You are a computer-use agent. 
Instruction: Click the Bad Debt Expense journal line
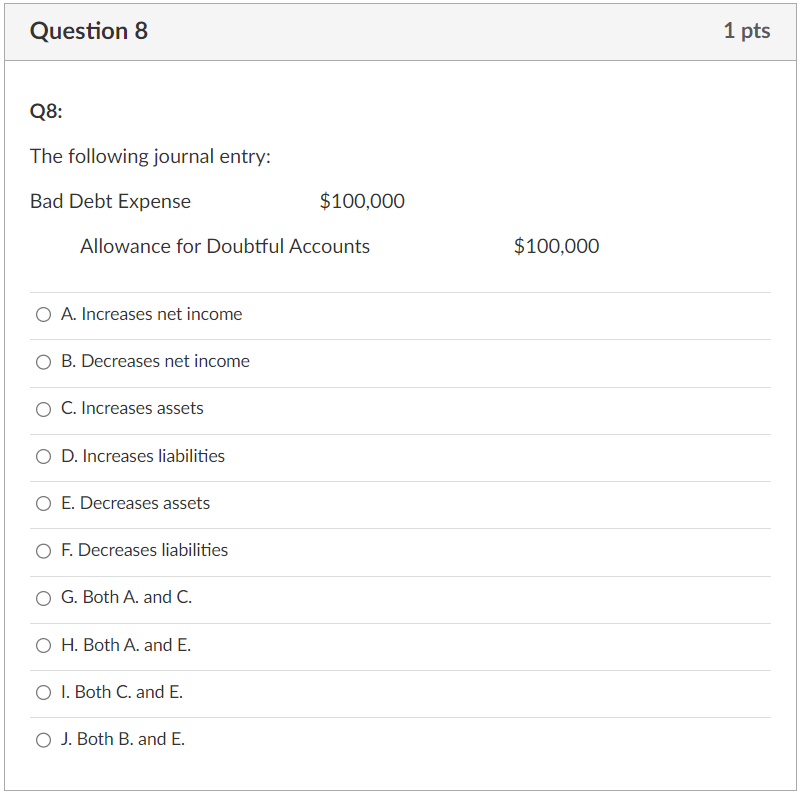[110, 201]
